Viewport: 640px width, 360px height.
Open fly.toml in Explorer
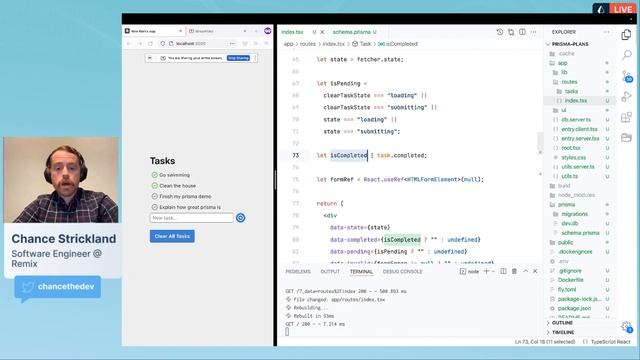coord(567,289)
